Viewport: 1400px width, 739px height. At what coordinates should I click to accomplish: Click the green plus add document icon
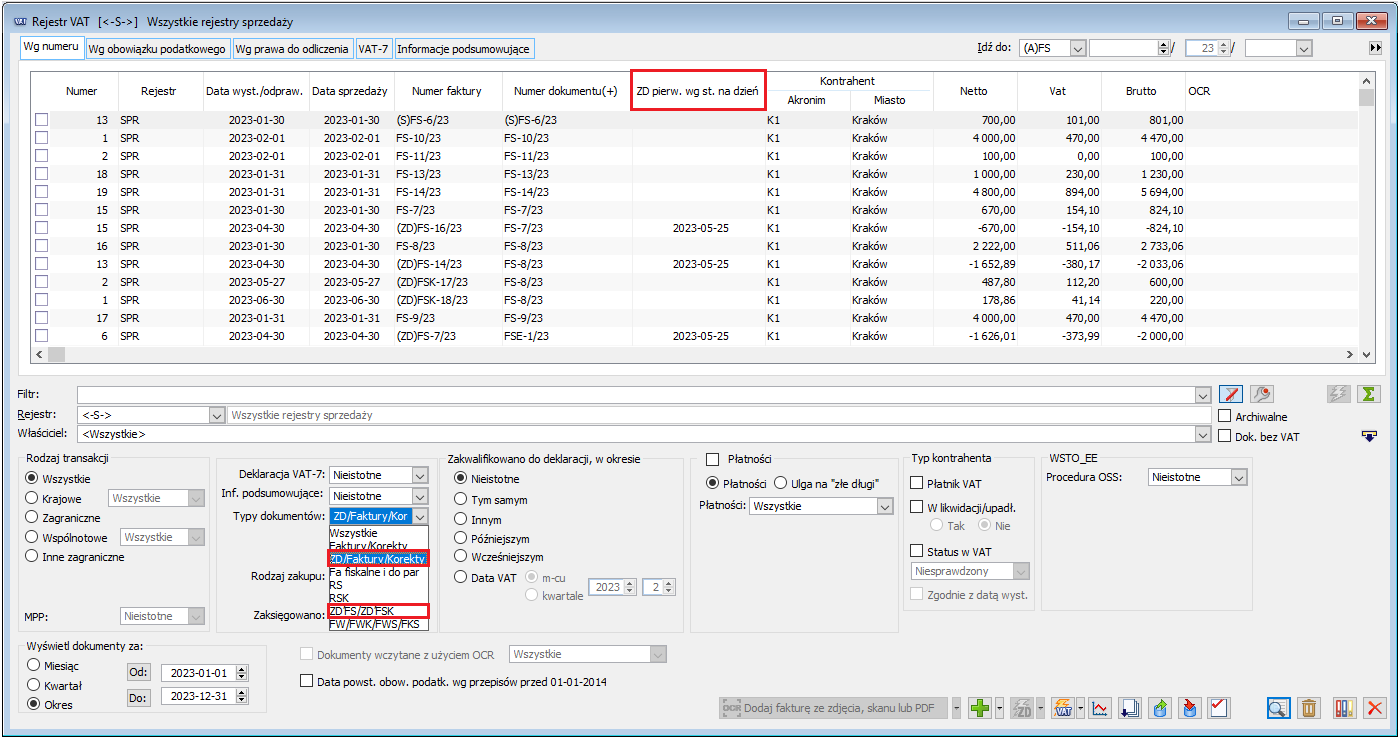pyautogui.click(x=980, y=708)
